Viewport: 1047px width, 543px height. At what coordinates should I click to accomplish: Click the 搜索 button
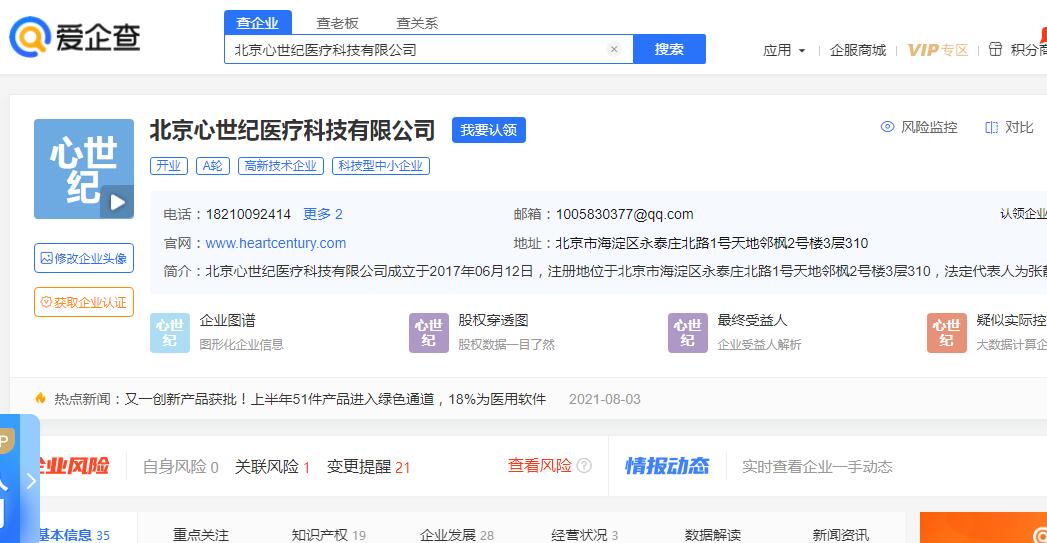click(x=669, y=49)
